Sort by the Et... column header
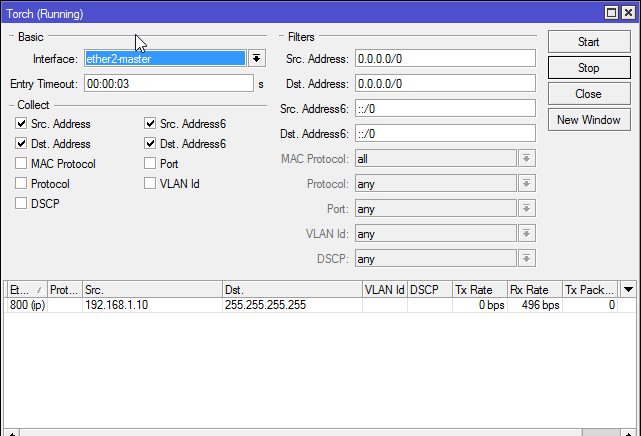This screenshot has width=641, height=436. (27, 290)
